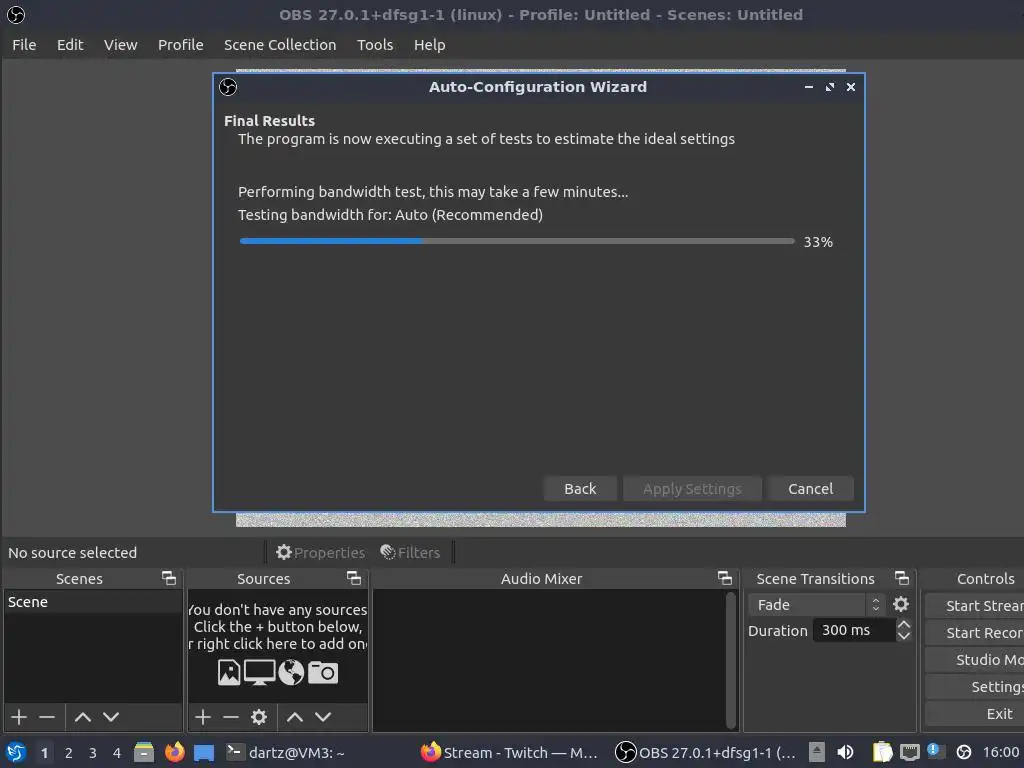Screen dimensions: 1024x768
Task: Move scene up in Scenes panel
Action: [x=83, y=717]
